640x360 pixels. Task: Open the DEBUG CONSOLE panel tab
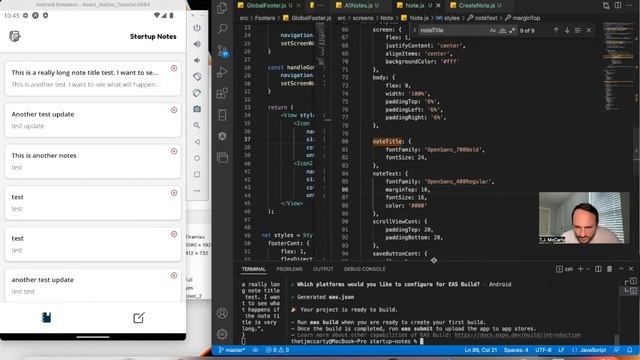click(x=364, y=269)
